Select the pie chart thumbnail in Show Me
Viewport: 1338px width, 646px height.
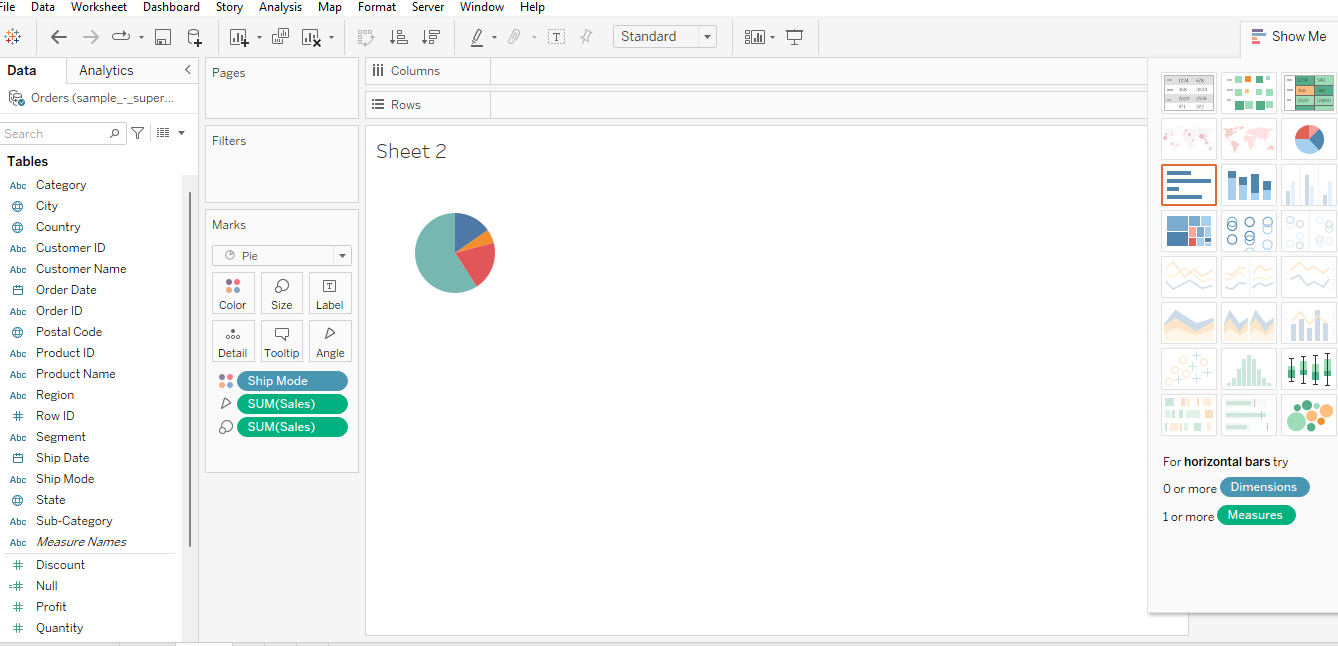[1308, 138]
